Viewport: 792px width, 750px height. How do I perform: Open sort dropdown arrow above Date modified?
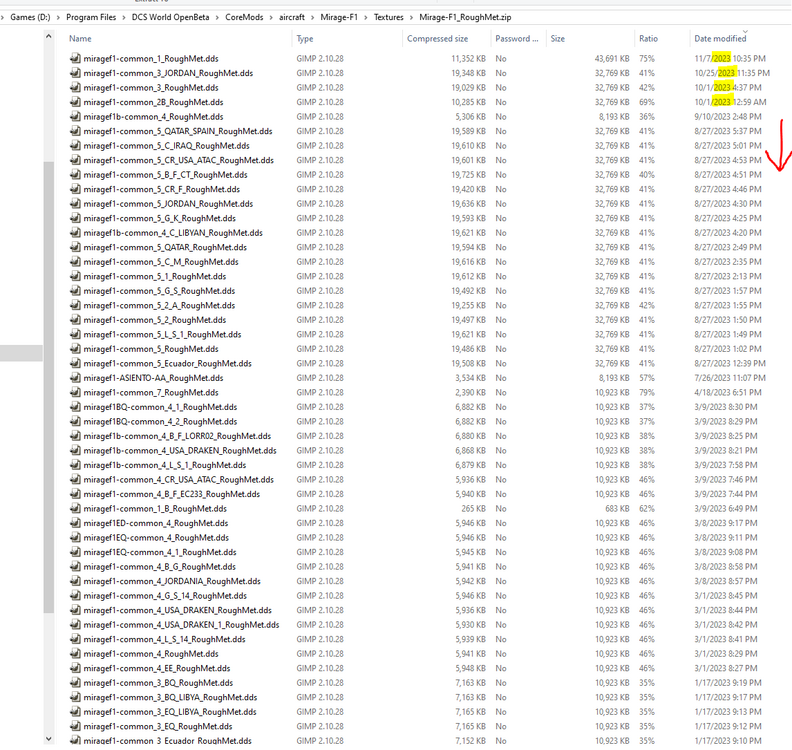coord(745,31)
